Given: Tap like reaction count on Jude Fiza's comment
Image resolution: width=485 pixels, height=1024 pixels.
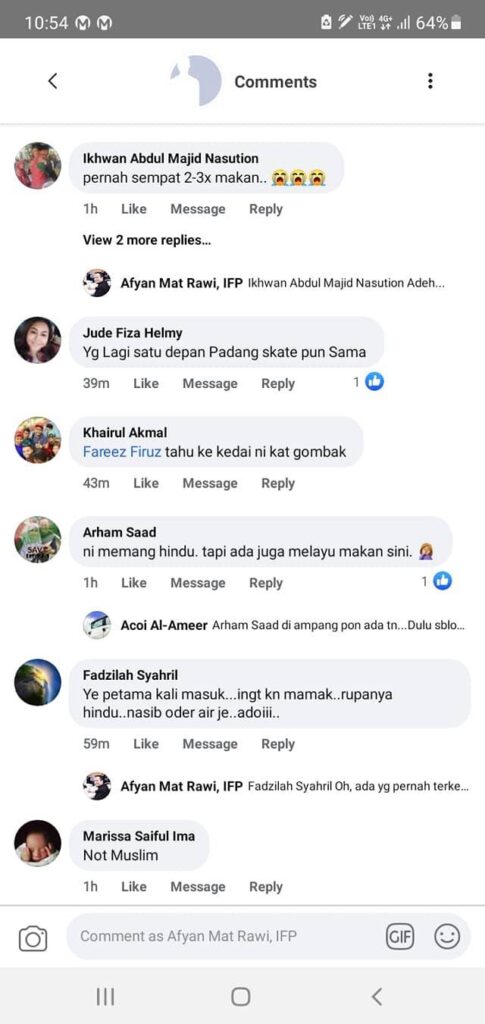Looking at the screenshot, I should coord(369,382).
